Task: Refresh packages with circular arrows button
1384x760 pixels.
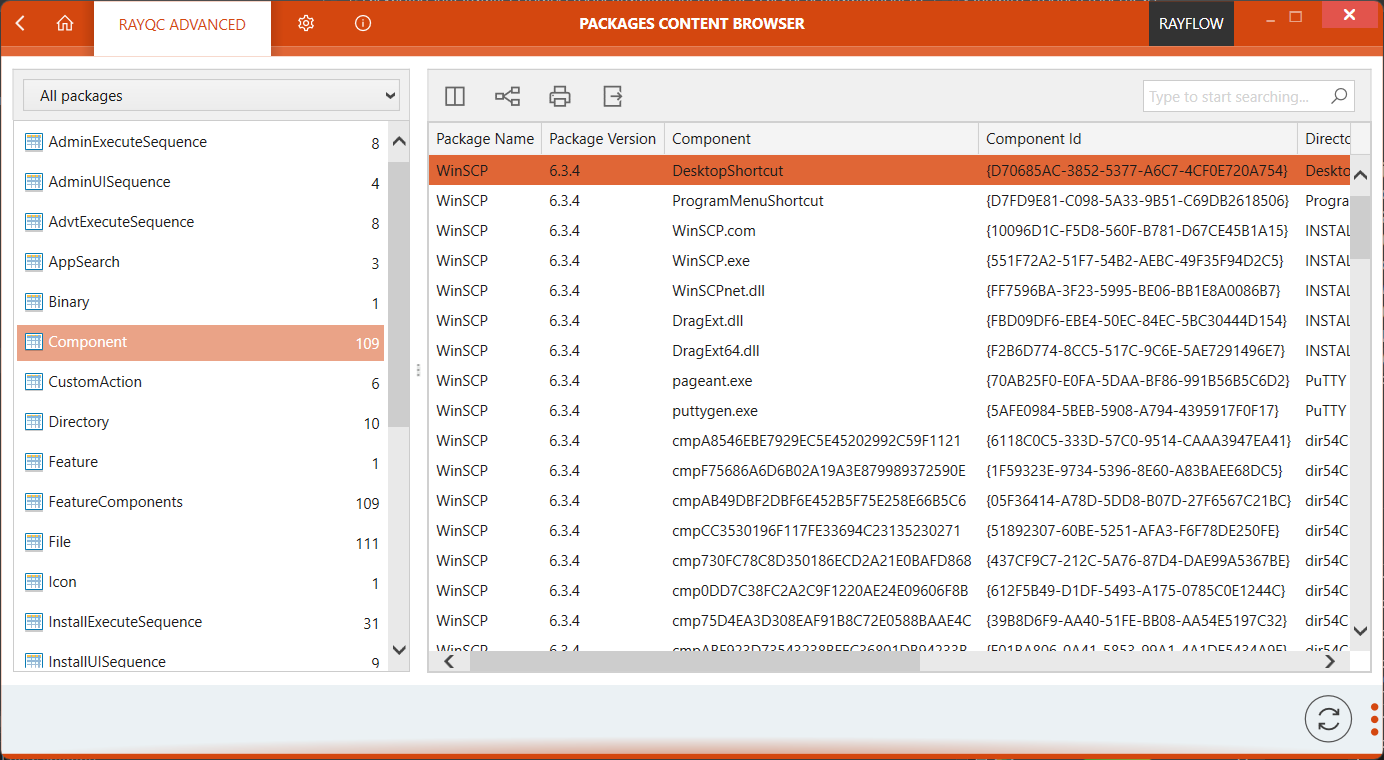Action: point(1329,719)
